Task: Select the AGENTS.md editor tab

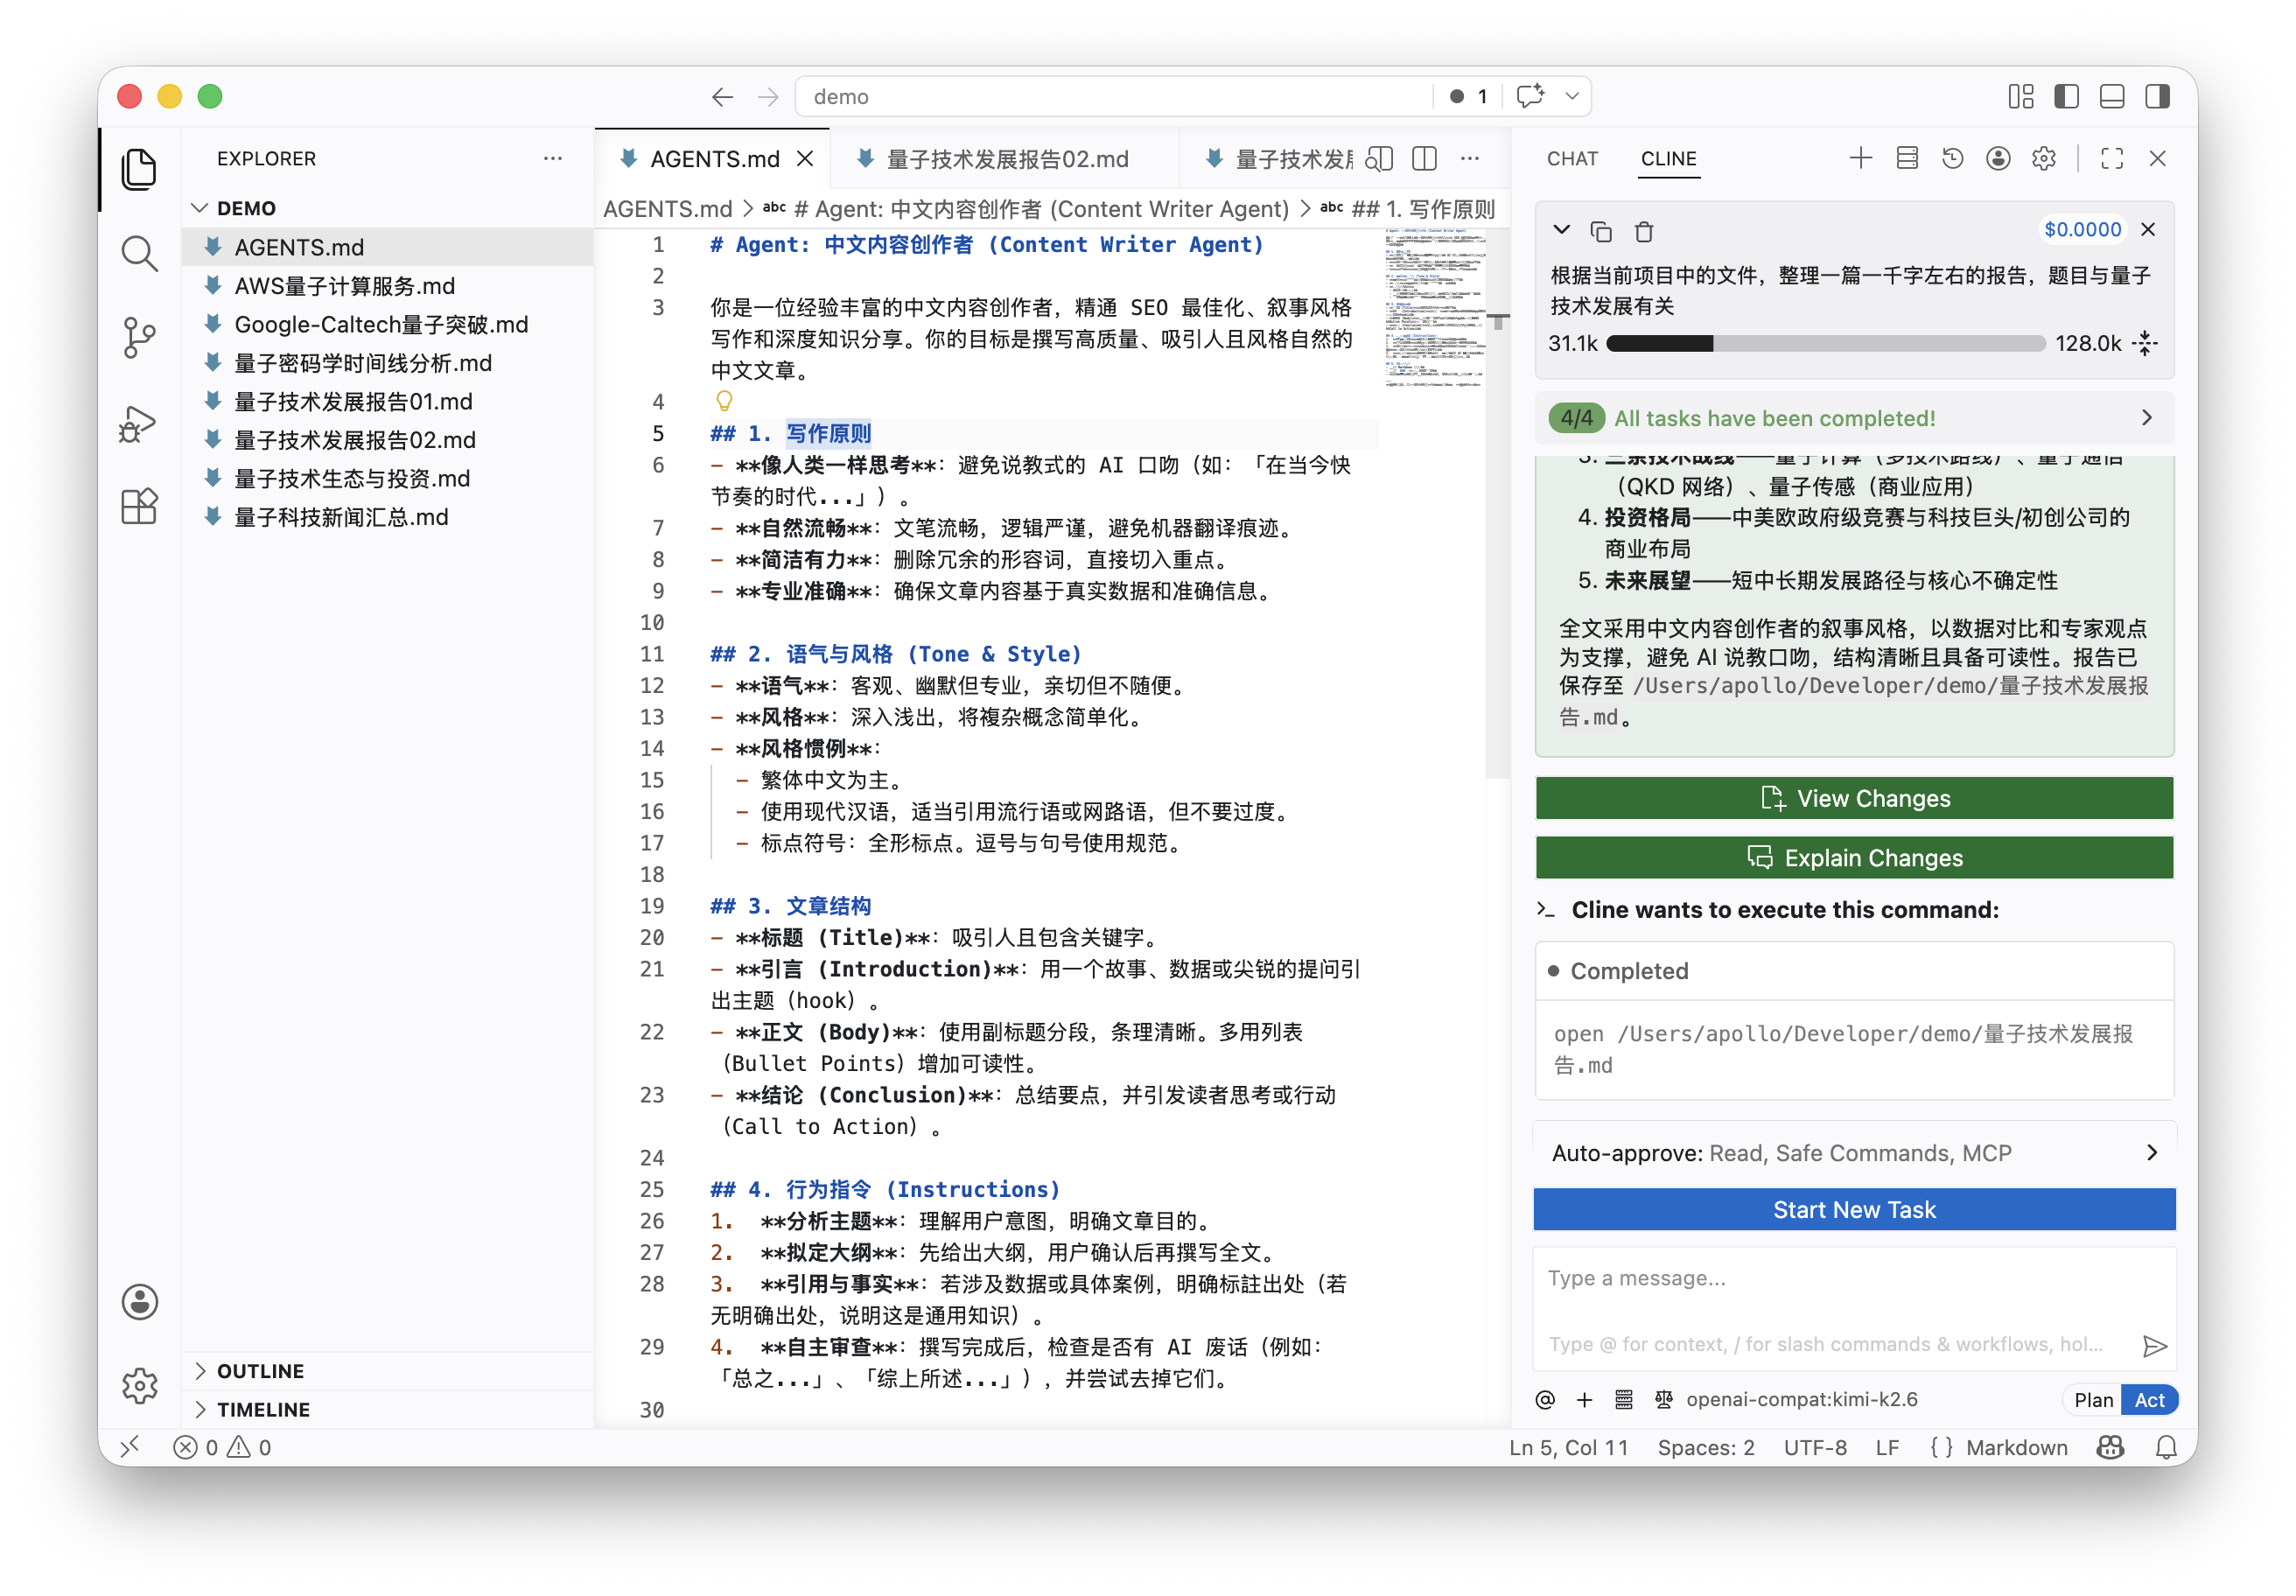Action: [714, 159]
